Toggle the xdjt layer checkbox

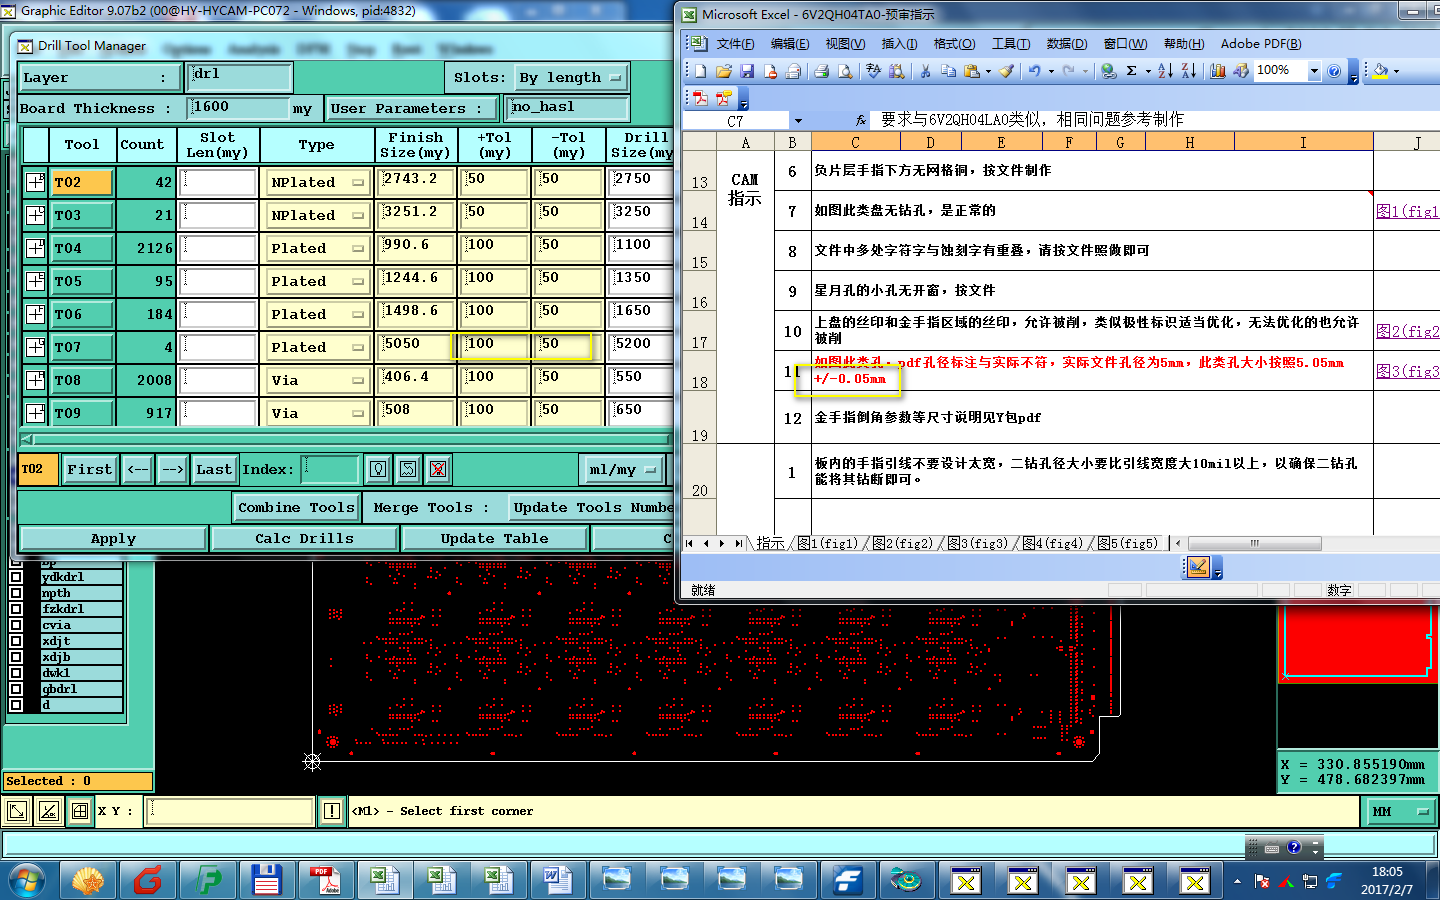tap(15, 641)
